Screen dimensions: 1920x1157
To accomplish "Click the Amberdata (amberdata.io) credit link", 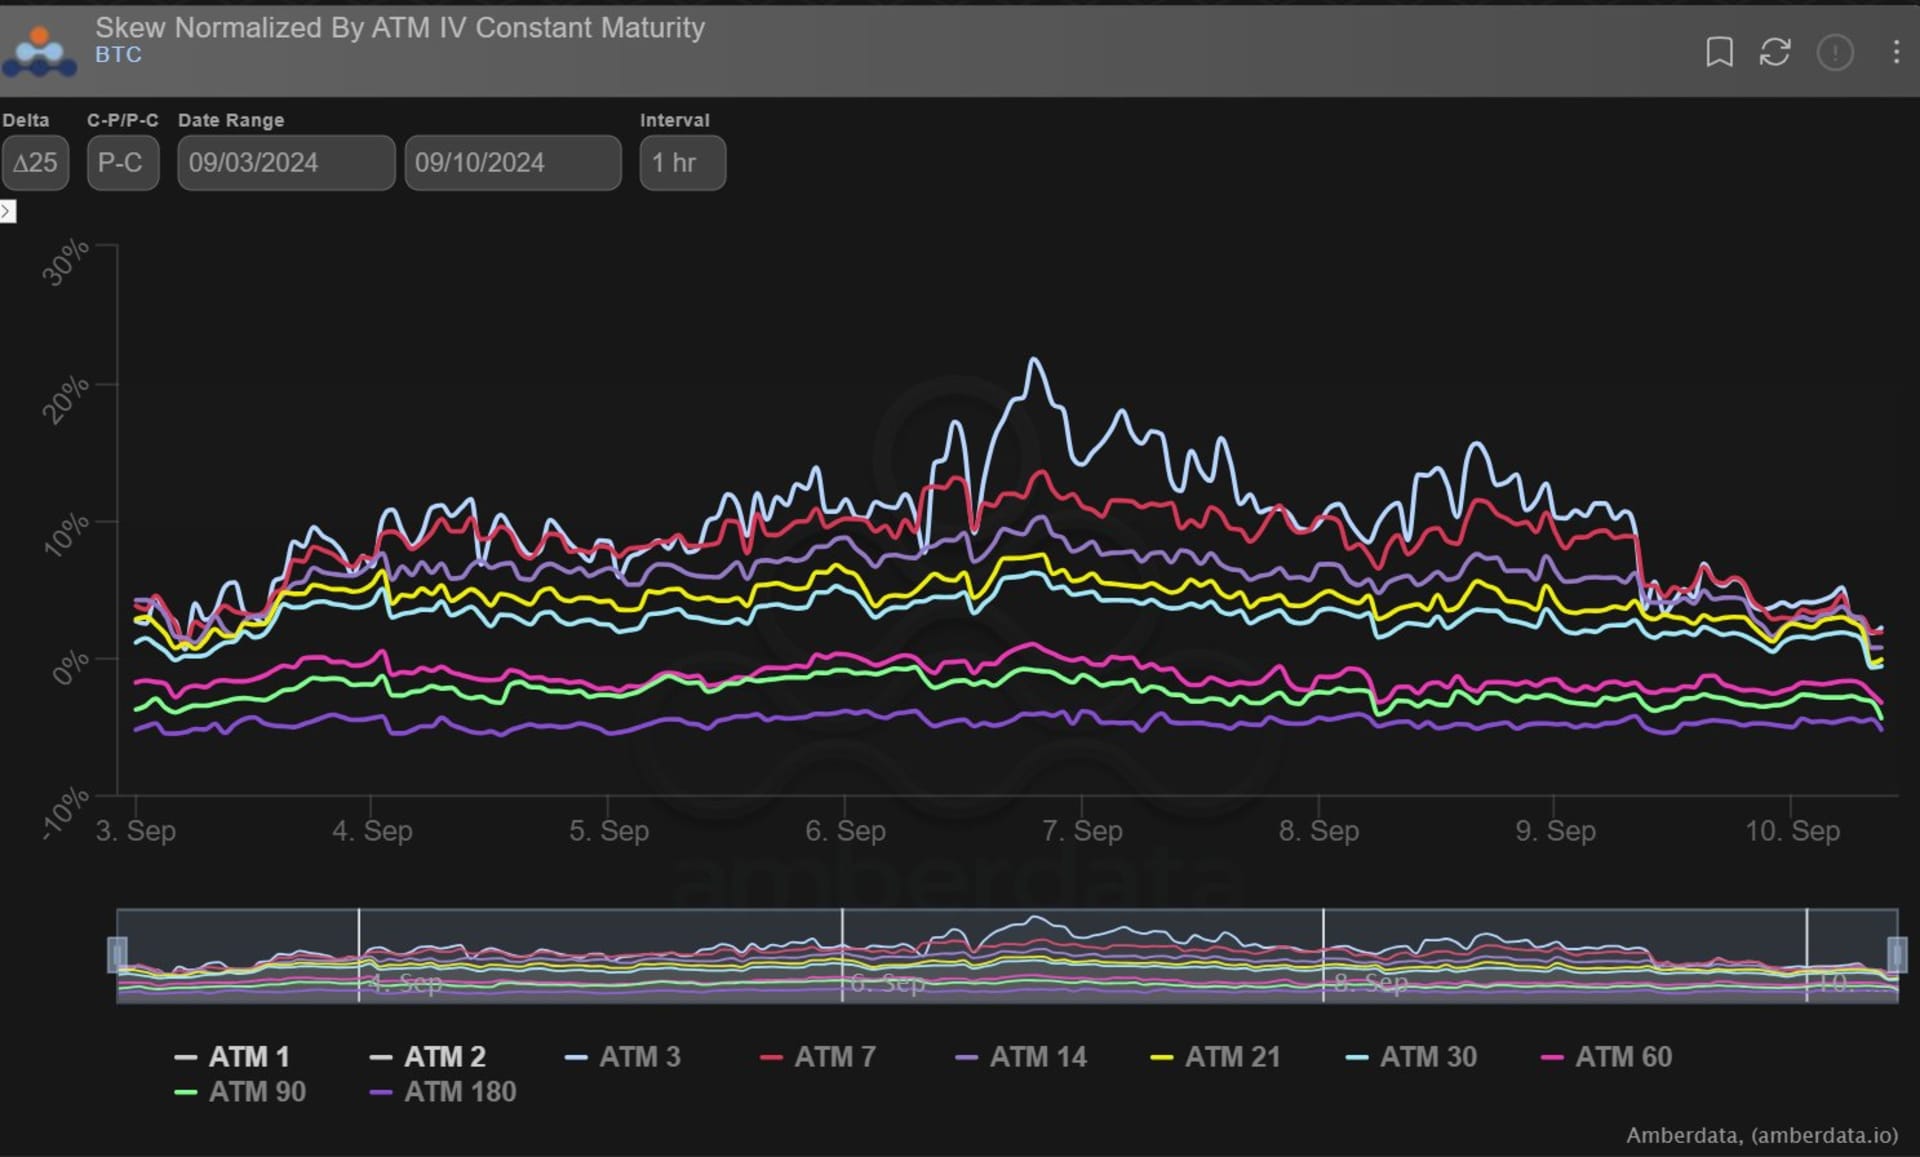I will click(x=1762, y=1135).
